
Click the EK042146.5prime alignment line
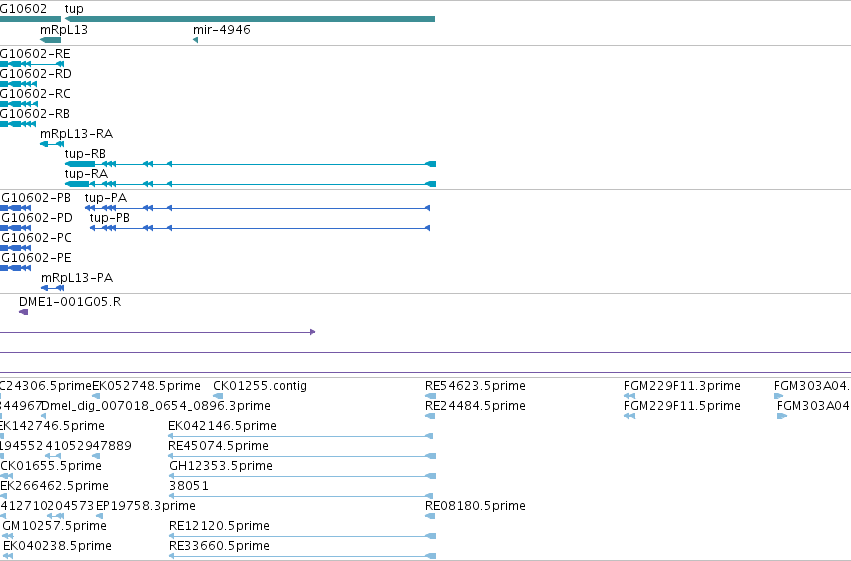point(301,436)
